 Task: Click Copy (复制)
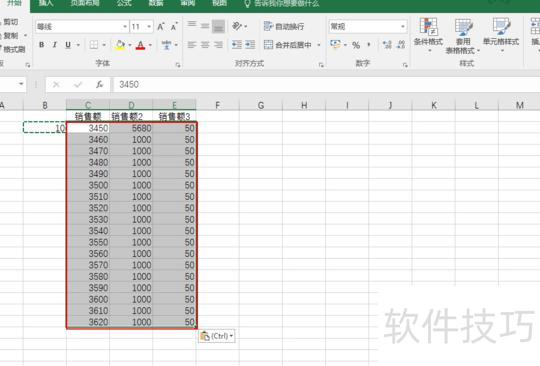coord(10,35)
